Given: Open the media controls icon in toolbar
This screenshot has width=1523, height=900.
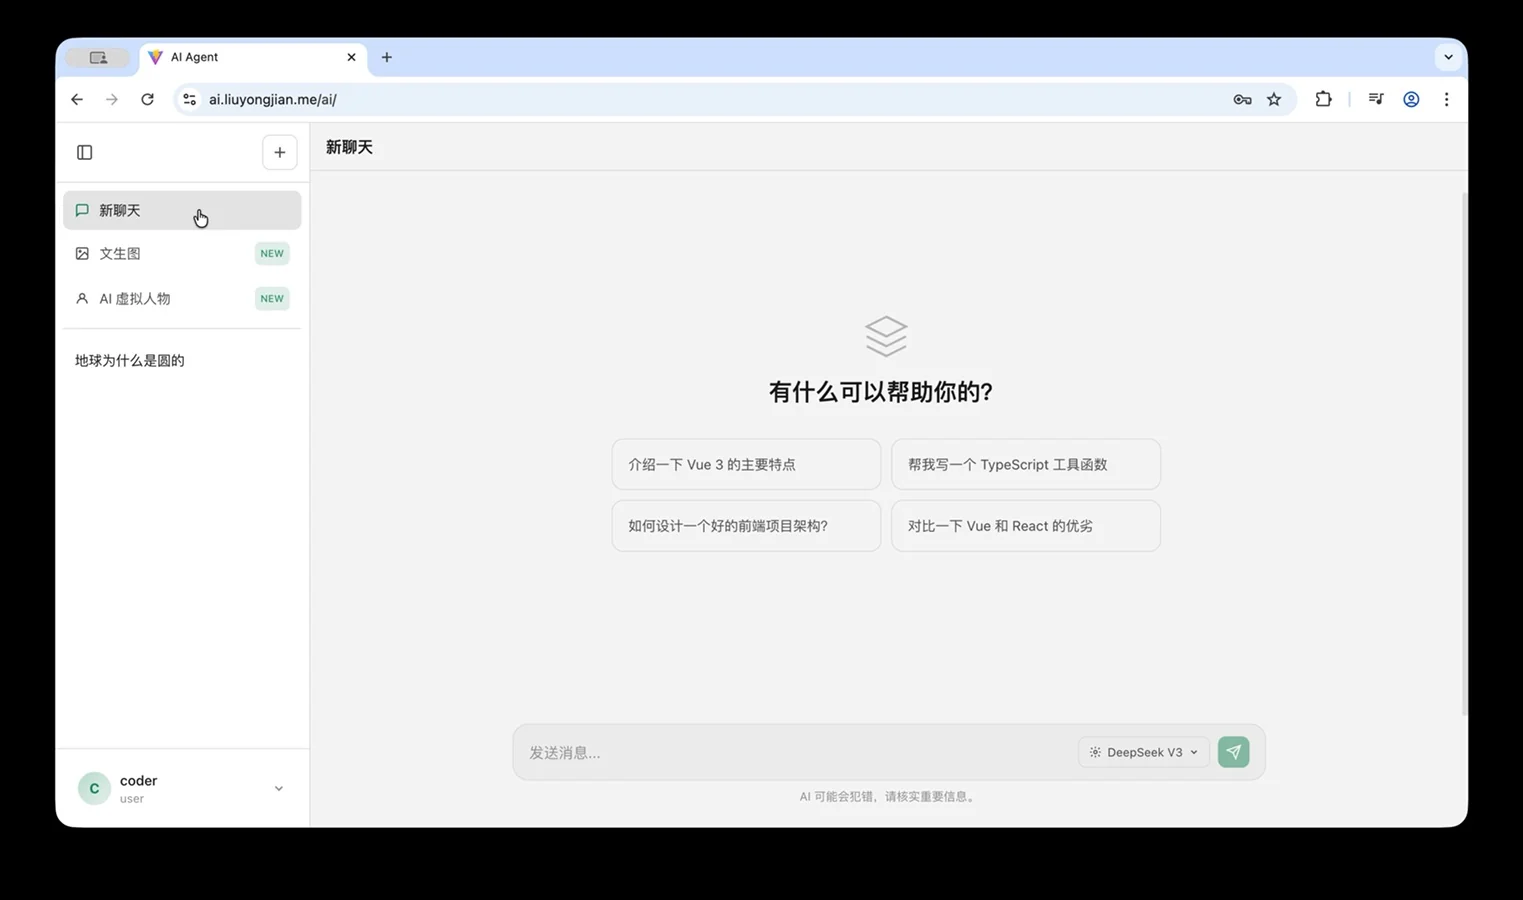Looking at the screenshot, I should coord(1376,99).
